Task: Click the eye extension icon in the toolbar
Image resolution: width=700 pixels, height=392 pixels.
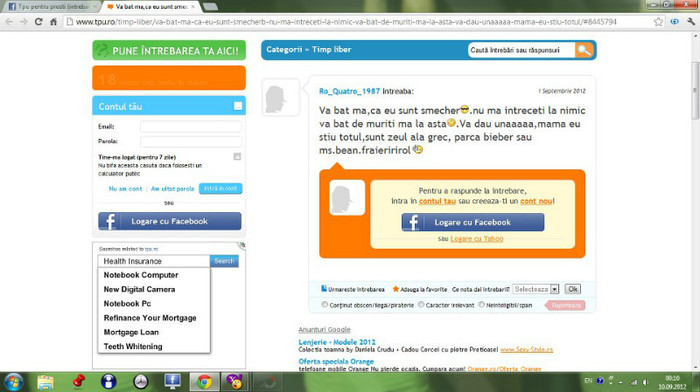Action: click(675, 21)
